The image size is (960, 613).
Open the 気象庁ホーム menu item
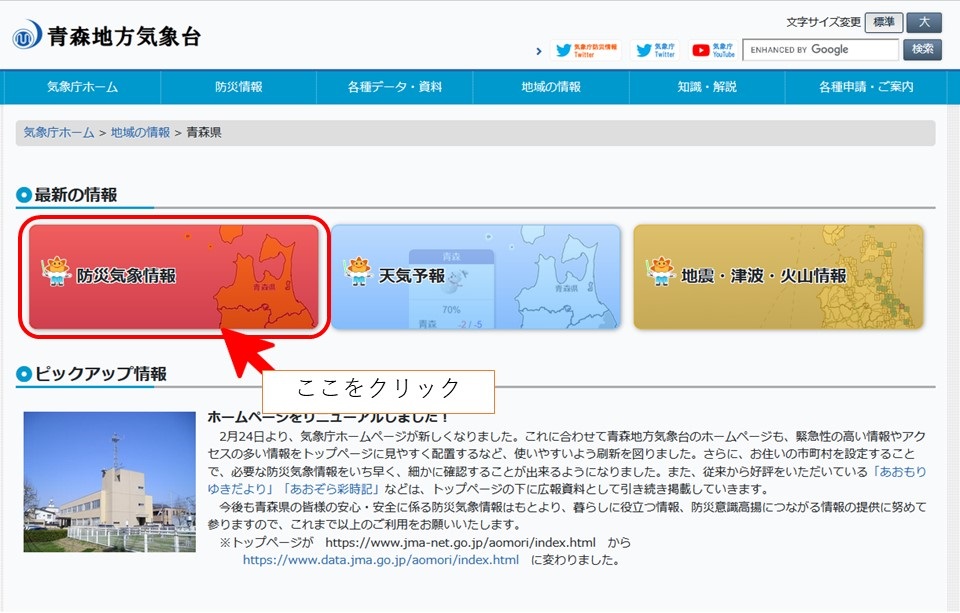(x=82, y=87)
